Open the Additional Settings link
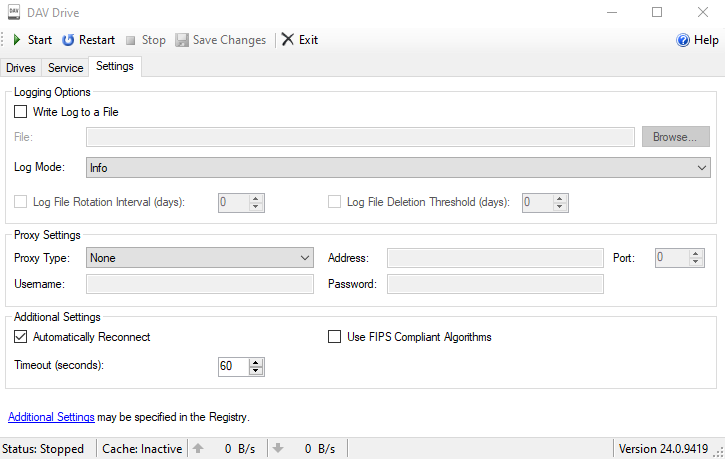 click(51, 417)
